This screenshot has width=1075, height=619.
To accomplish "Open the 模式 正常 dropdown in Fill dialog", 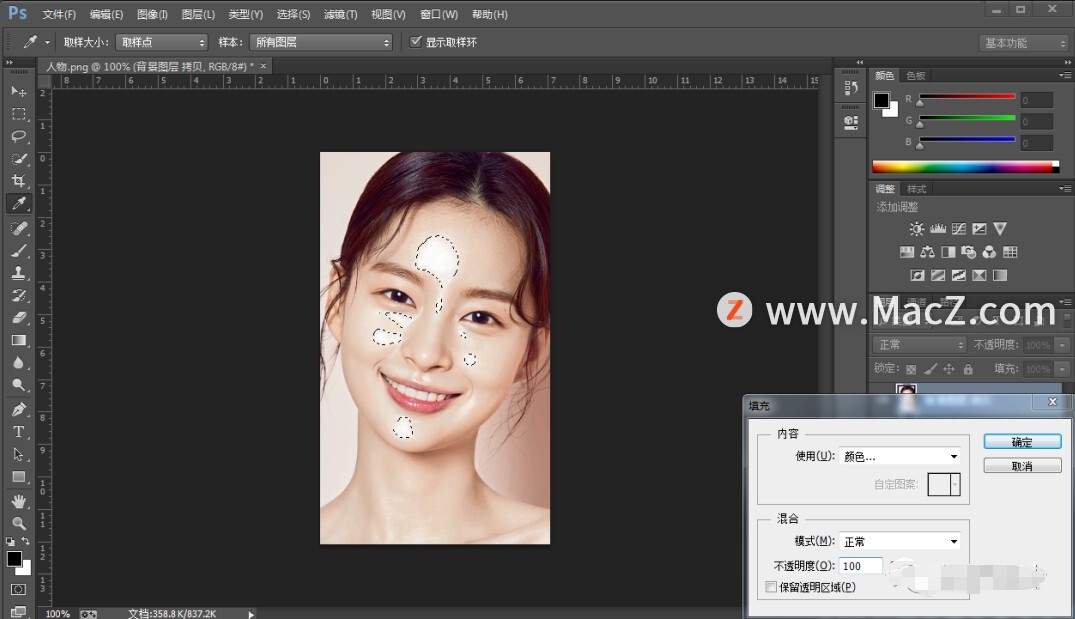I will pyautogui.click(x=899, y=542).
